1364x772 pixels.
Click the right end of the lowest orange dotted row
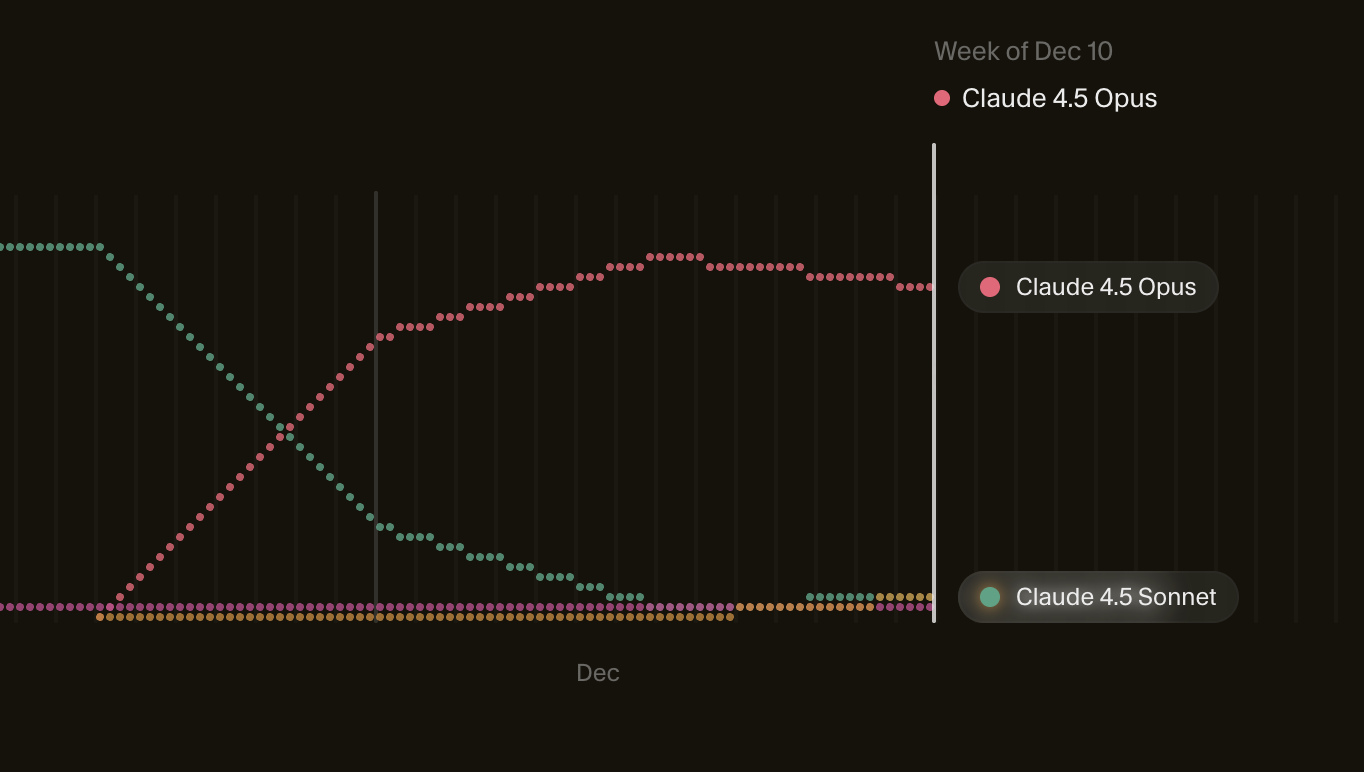click(730, 617)
